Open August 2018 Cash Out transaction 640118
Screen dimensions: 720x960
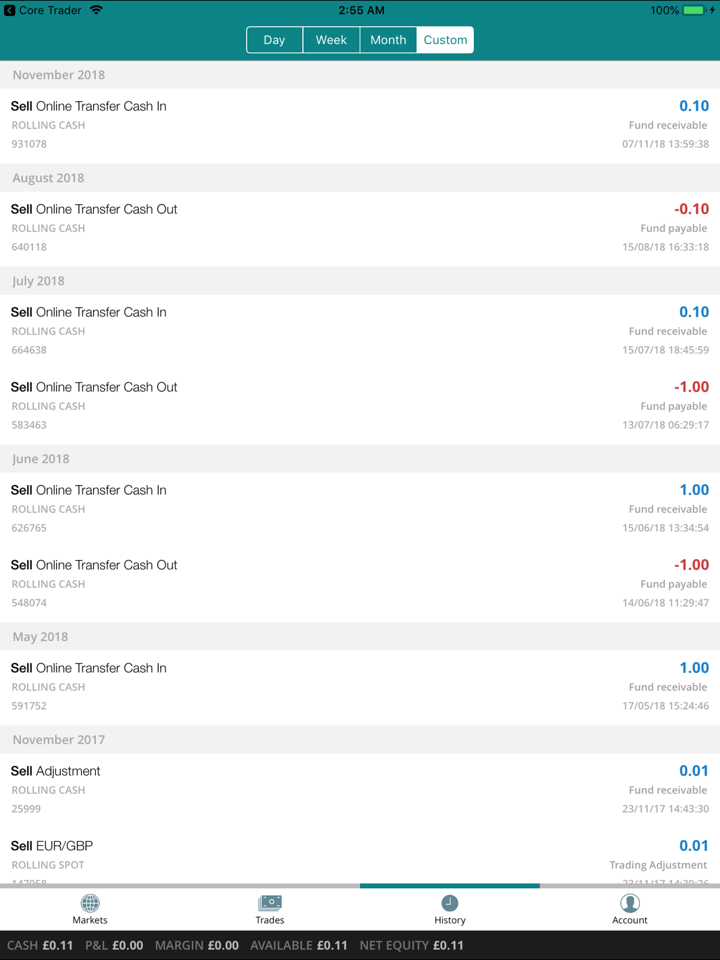click(360, 228)
